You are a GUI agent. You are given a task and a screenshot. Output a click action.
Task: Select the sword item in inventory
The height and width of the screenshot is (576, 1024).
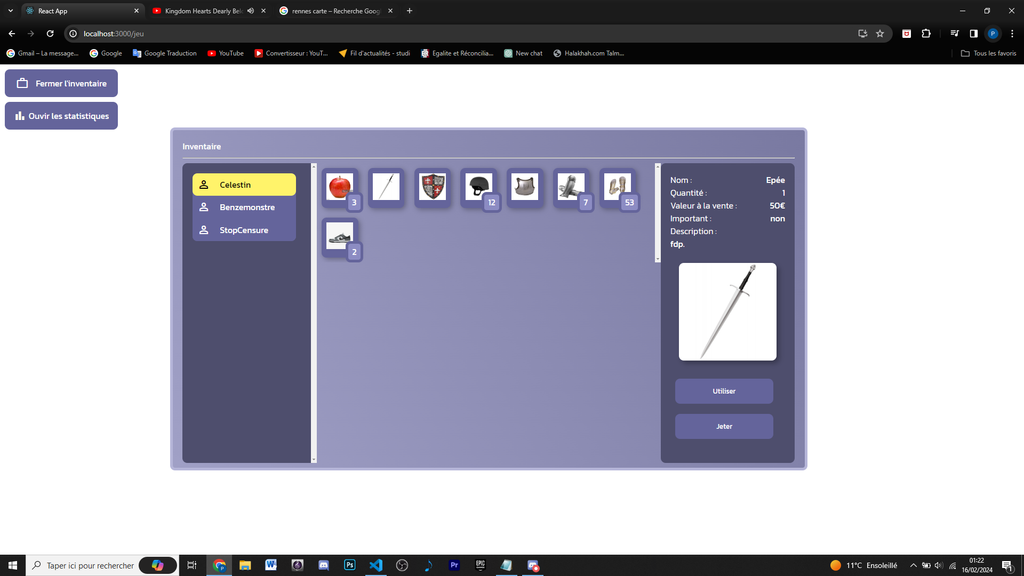coord(386,186)
